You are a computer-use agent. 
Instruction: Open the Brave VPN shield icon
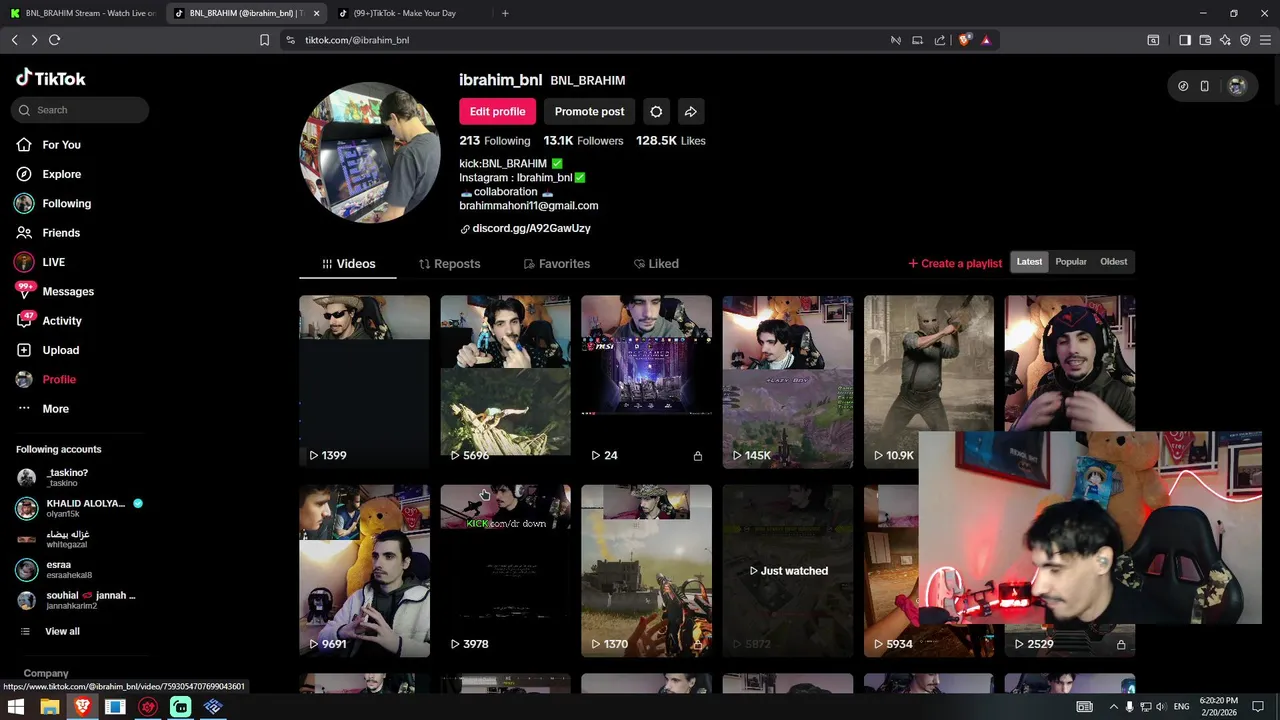tap(1245, 40)
